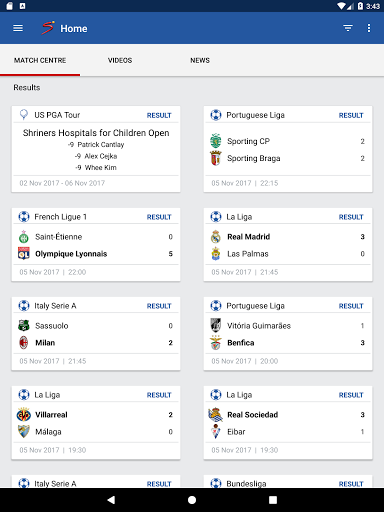Tap the Sporting CP club crest
The height and width of the screenshot is (512, 384).
pyautogui.click(x=216, y=141)
